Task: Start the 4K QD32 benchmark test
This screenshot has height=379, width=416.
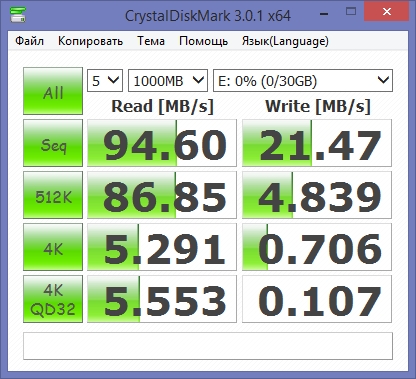Action: click(53, 299)
